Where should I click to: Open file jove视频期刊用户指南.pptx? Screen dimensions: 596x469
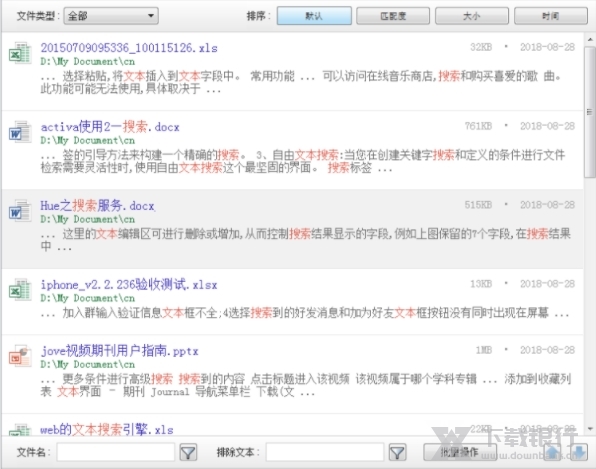[120, 350]
